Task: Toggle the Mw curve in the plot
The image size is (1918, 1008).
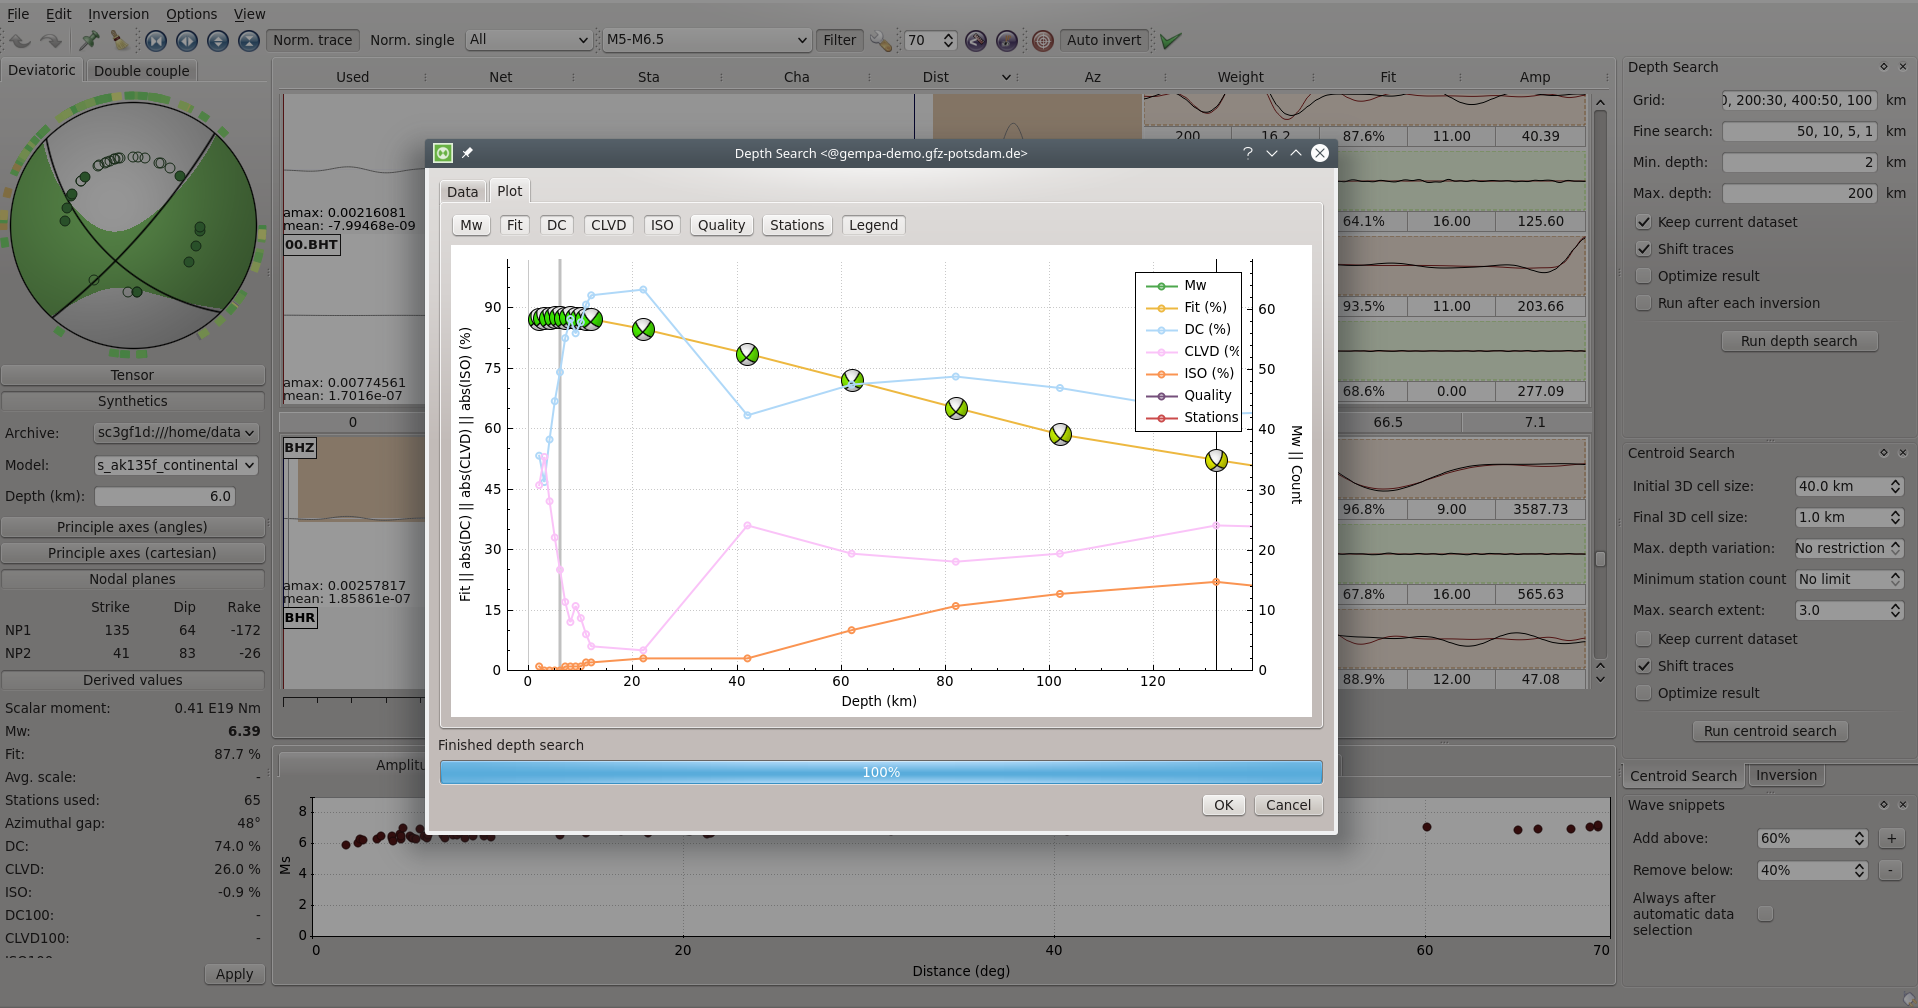Action: pyautogui.click(x=471, y=225)
